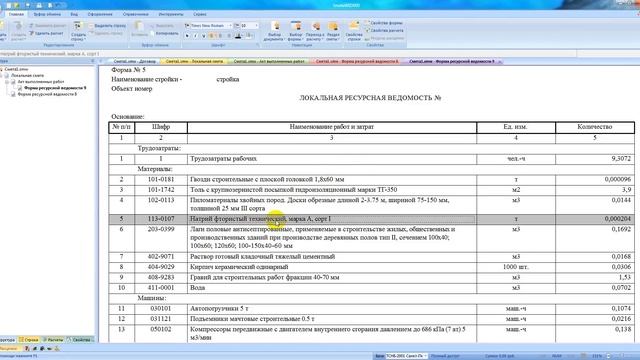This screenshot has height=360, width=640.
Task: Click the Создать строку icon
Action: click(78, 31)
